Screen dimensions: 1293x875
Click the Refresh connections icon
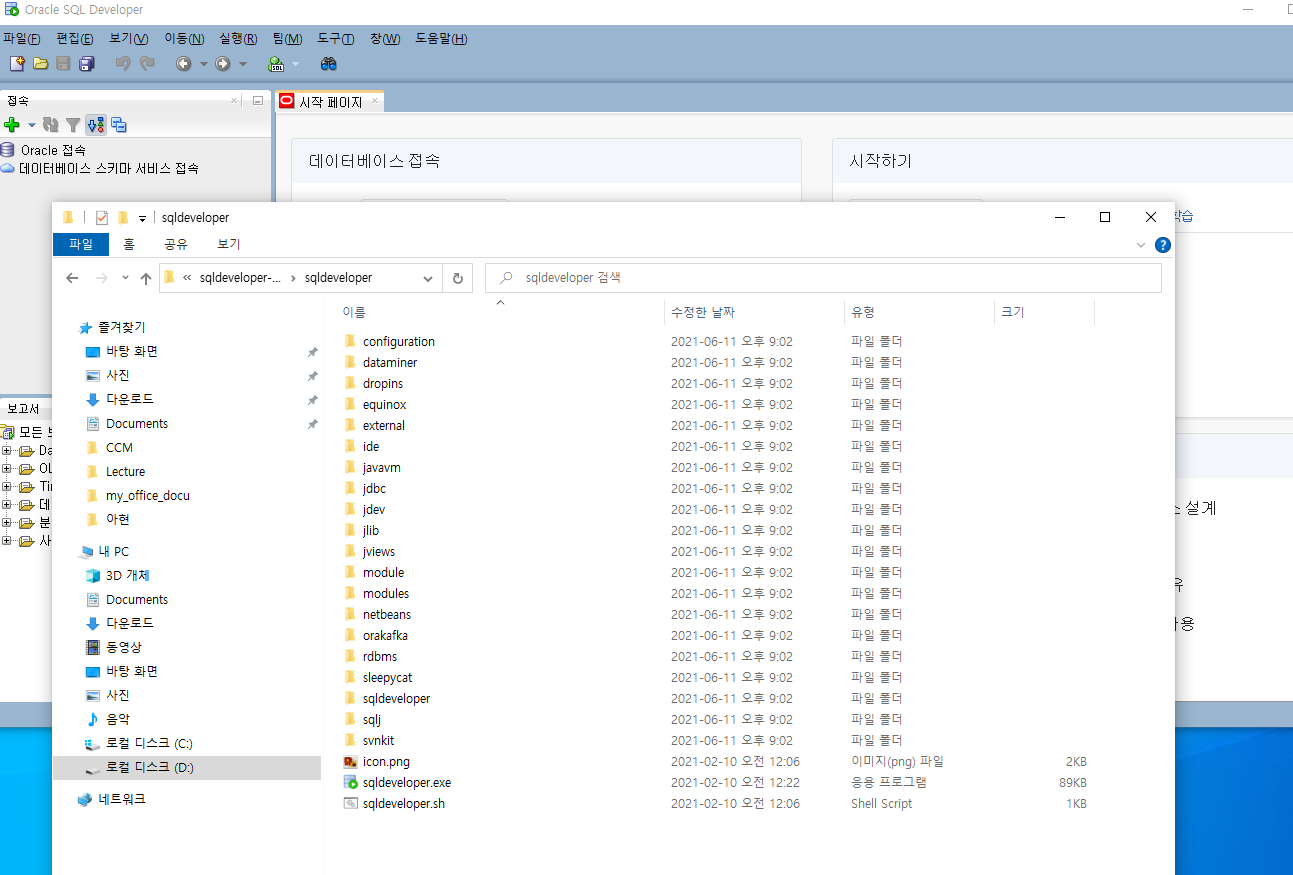[x=50, y=125]
